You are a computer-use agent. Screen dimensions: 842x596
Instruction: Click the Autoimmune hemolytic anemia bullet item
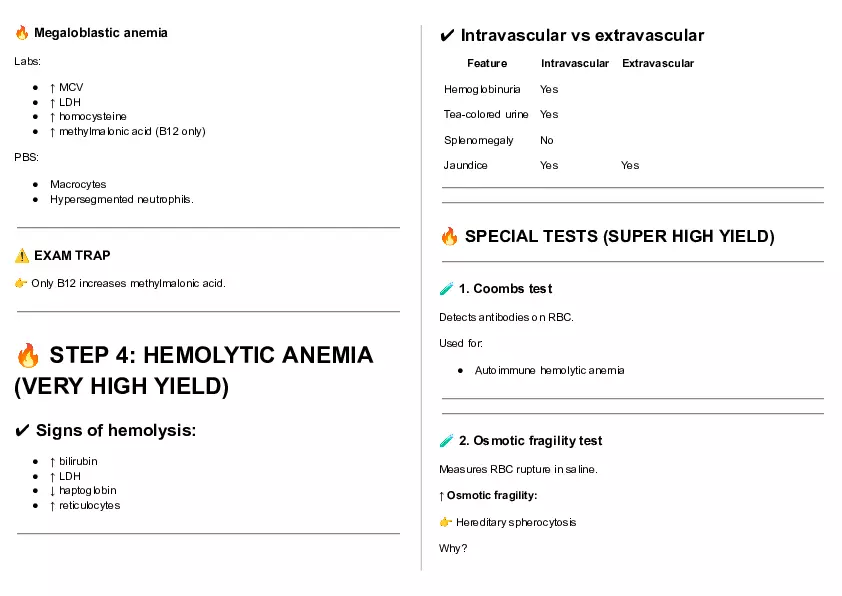coord(549,370)
